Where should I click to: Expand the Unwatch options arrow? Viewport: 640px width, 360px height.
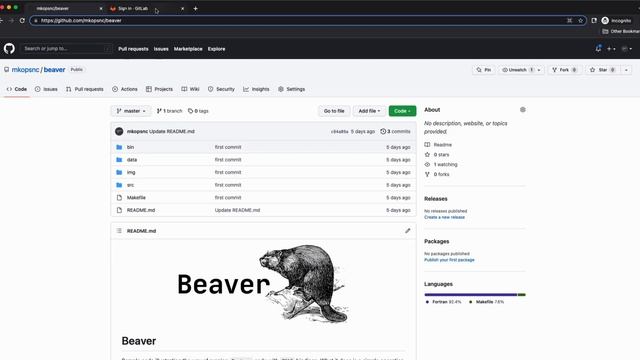tap(539, 70)
